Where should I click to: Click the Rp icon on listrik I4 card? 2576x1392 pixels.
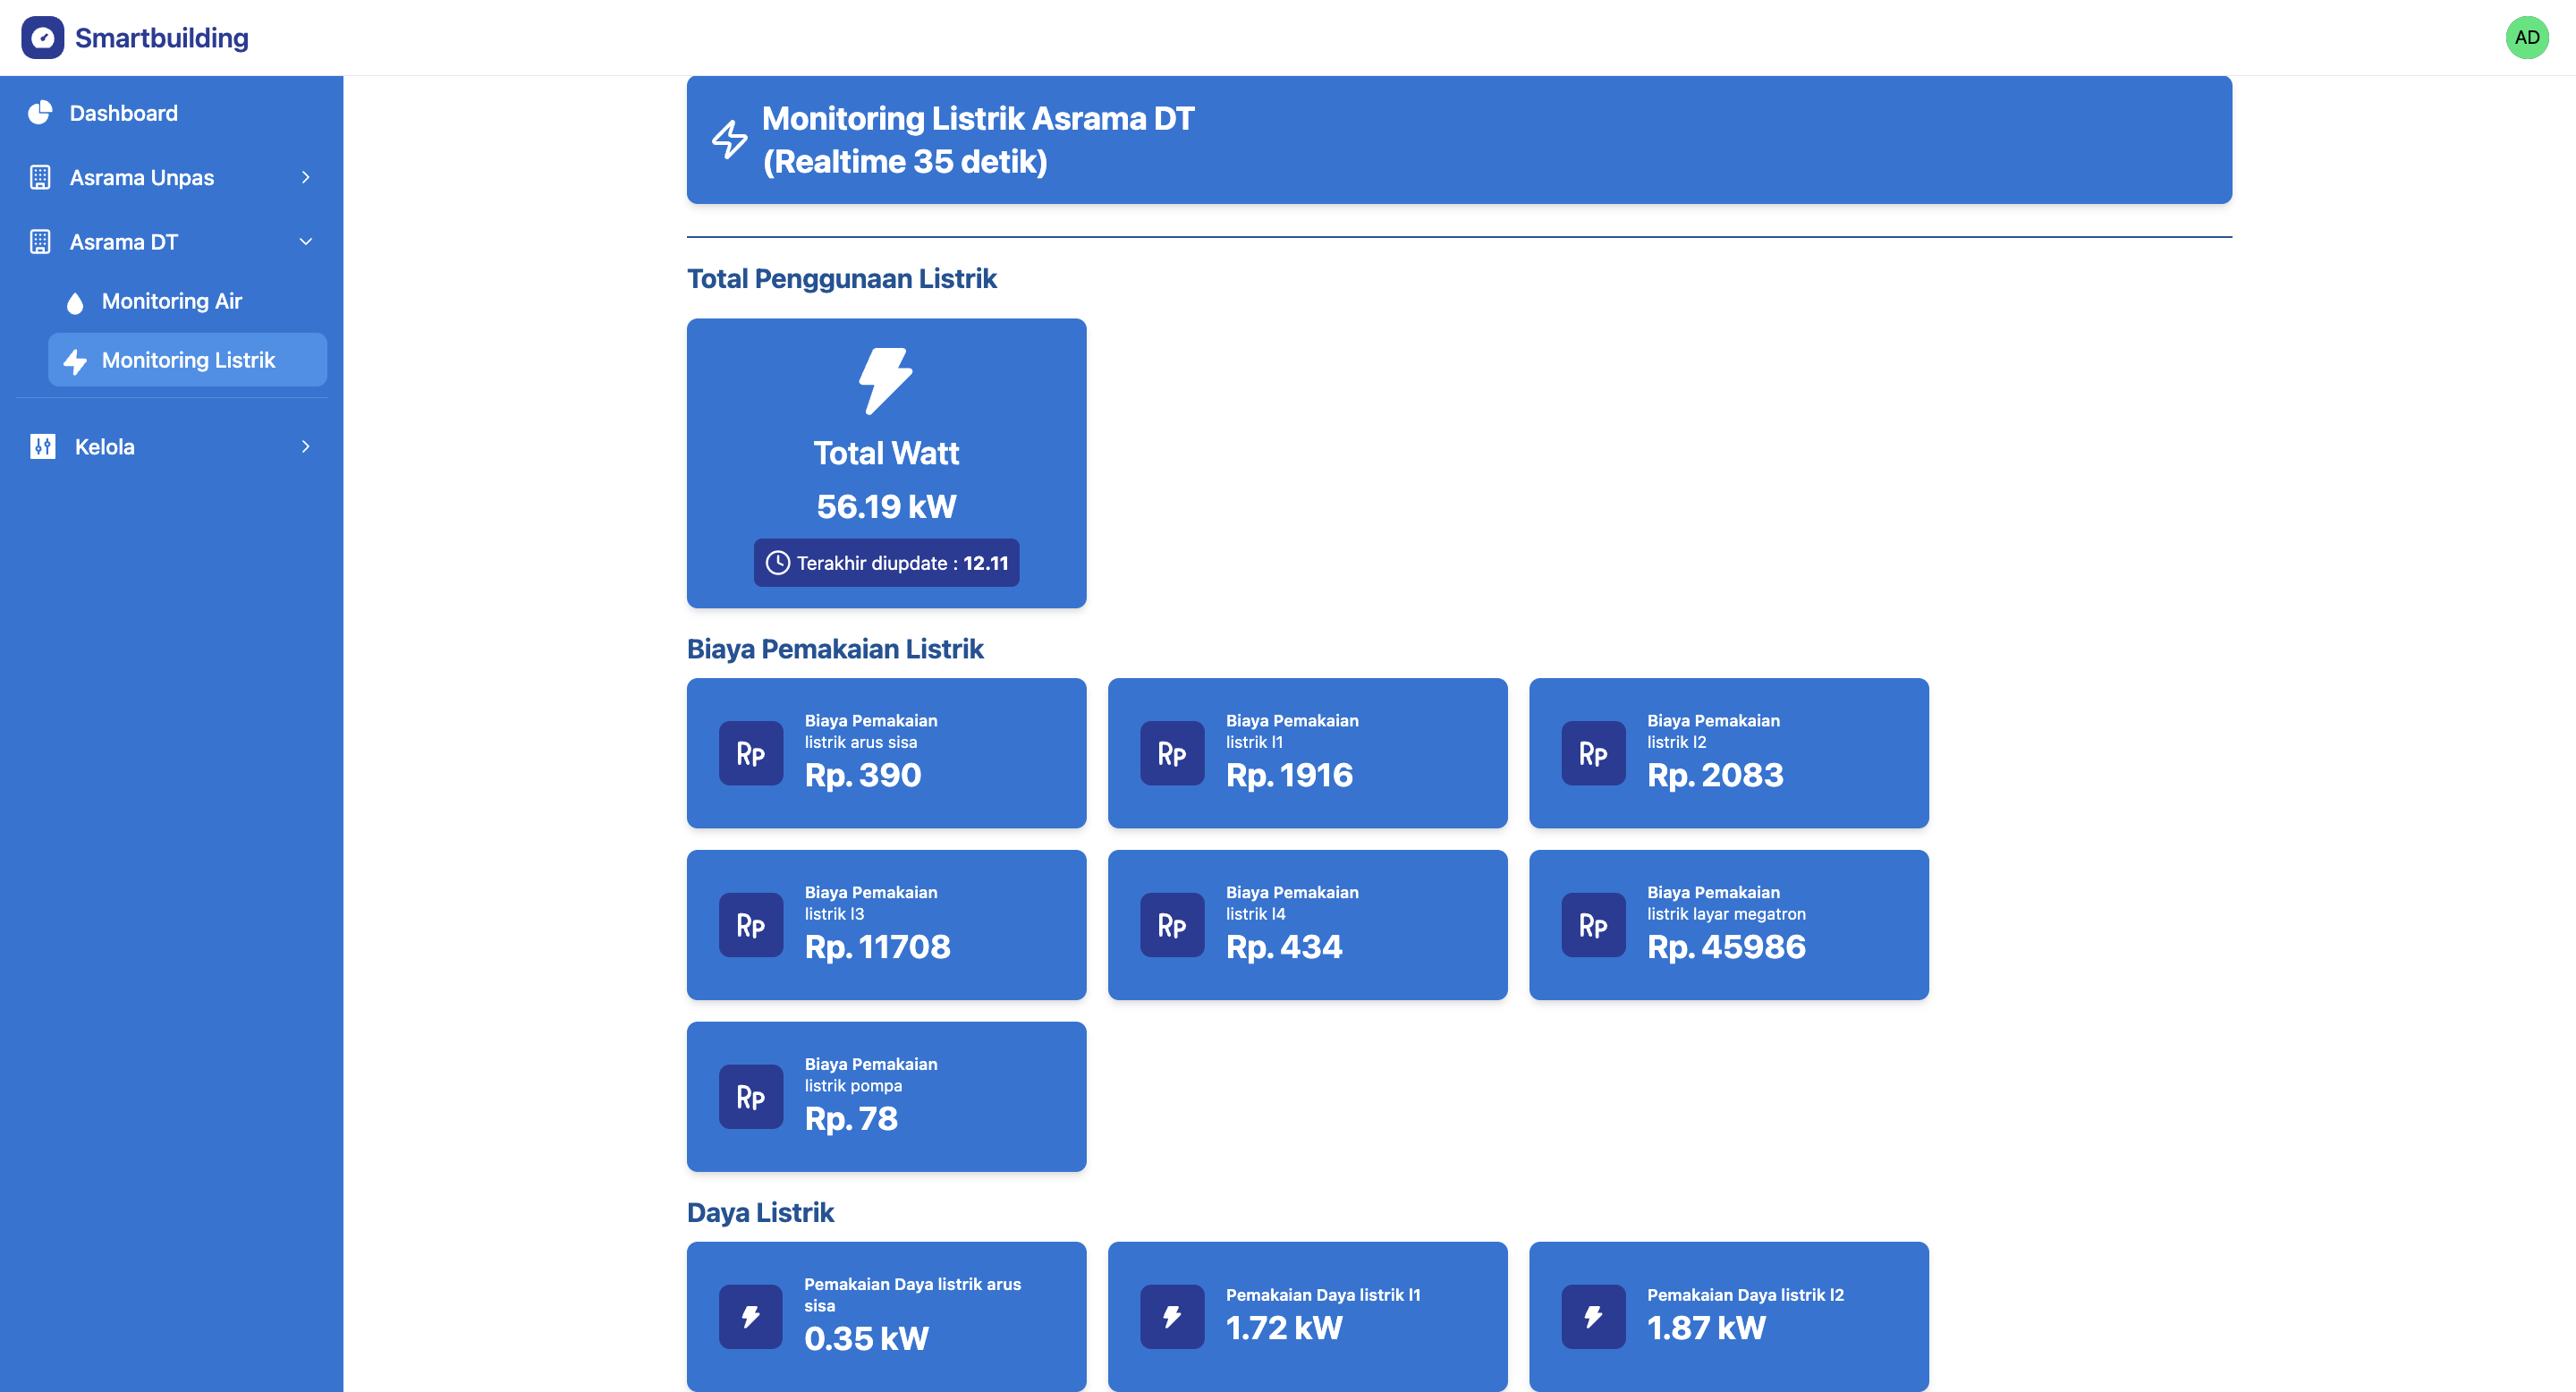[x=1172, y=925]
